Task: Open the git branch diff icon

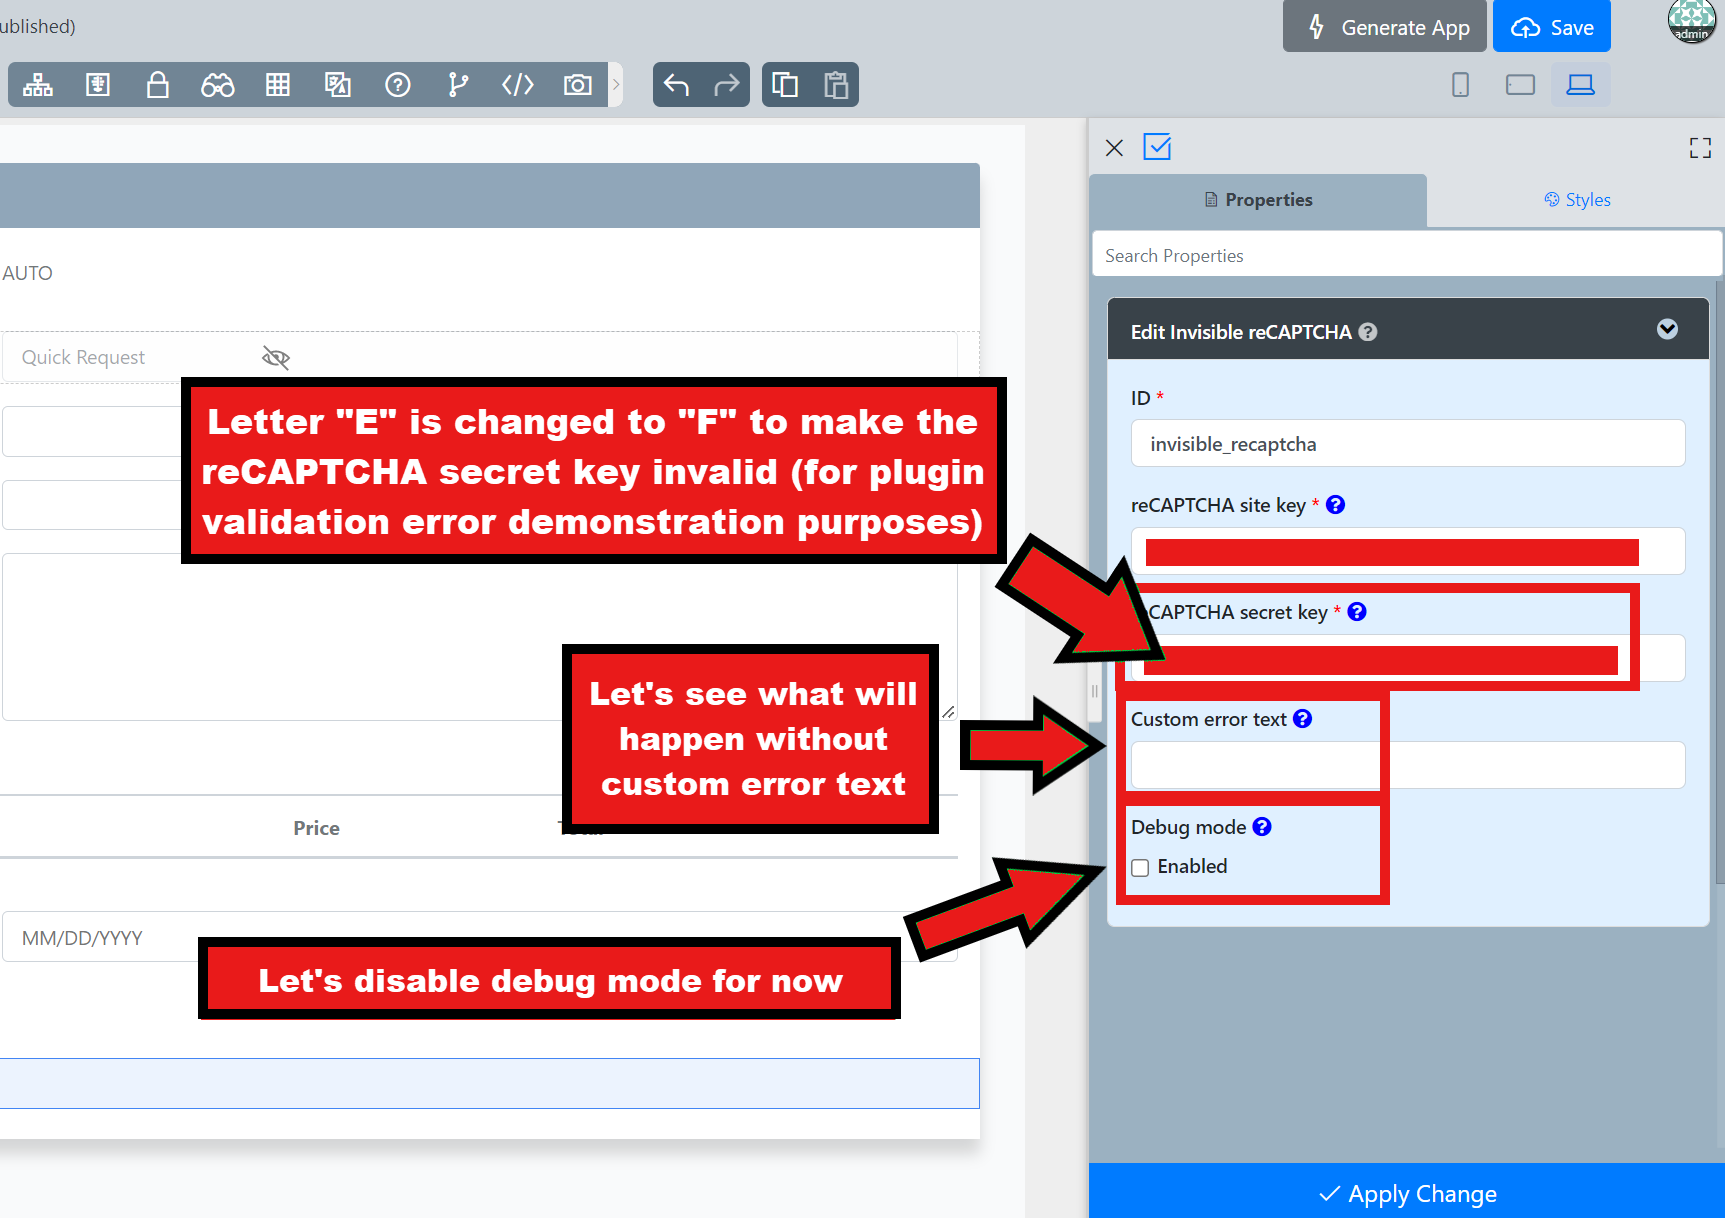Action: (x=458, y=85)
